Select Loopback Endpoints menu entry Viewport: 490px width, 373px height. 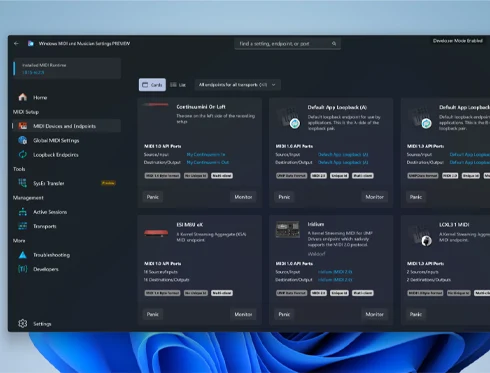pos(67,155)
